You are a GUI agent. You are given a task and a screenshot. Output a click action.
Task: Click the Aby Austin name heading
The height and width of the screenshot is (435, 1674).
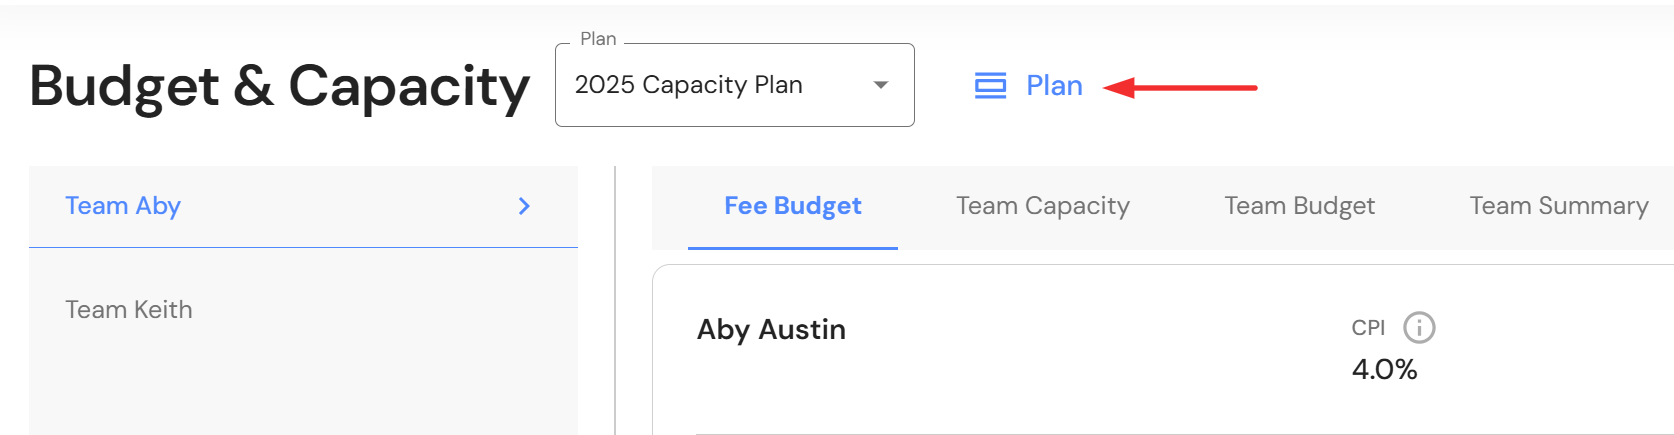click(771, 329)
